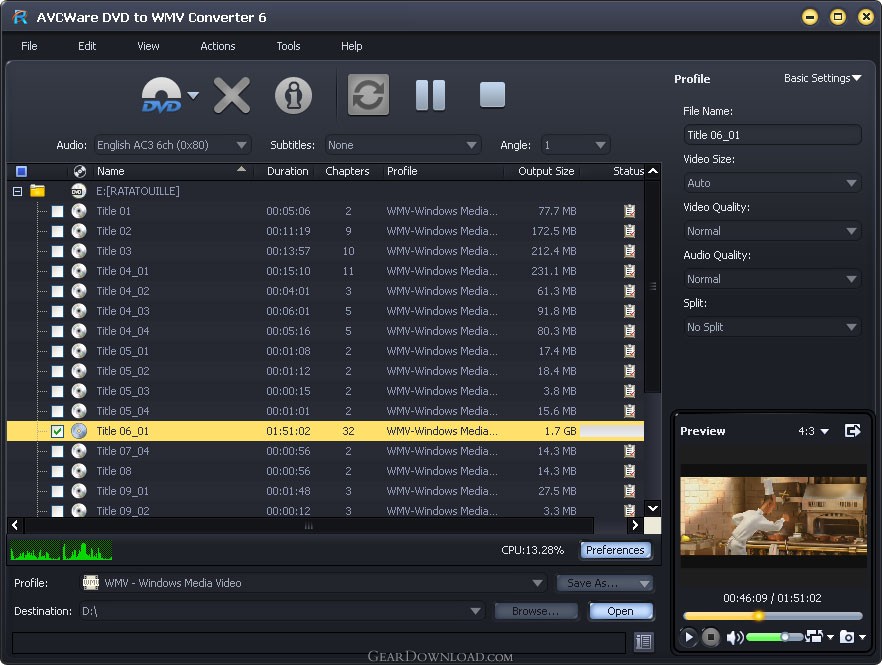
Task: Click the log list icon beside status bar
Action: pos(644,642)
